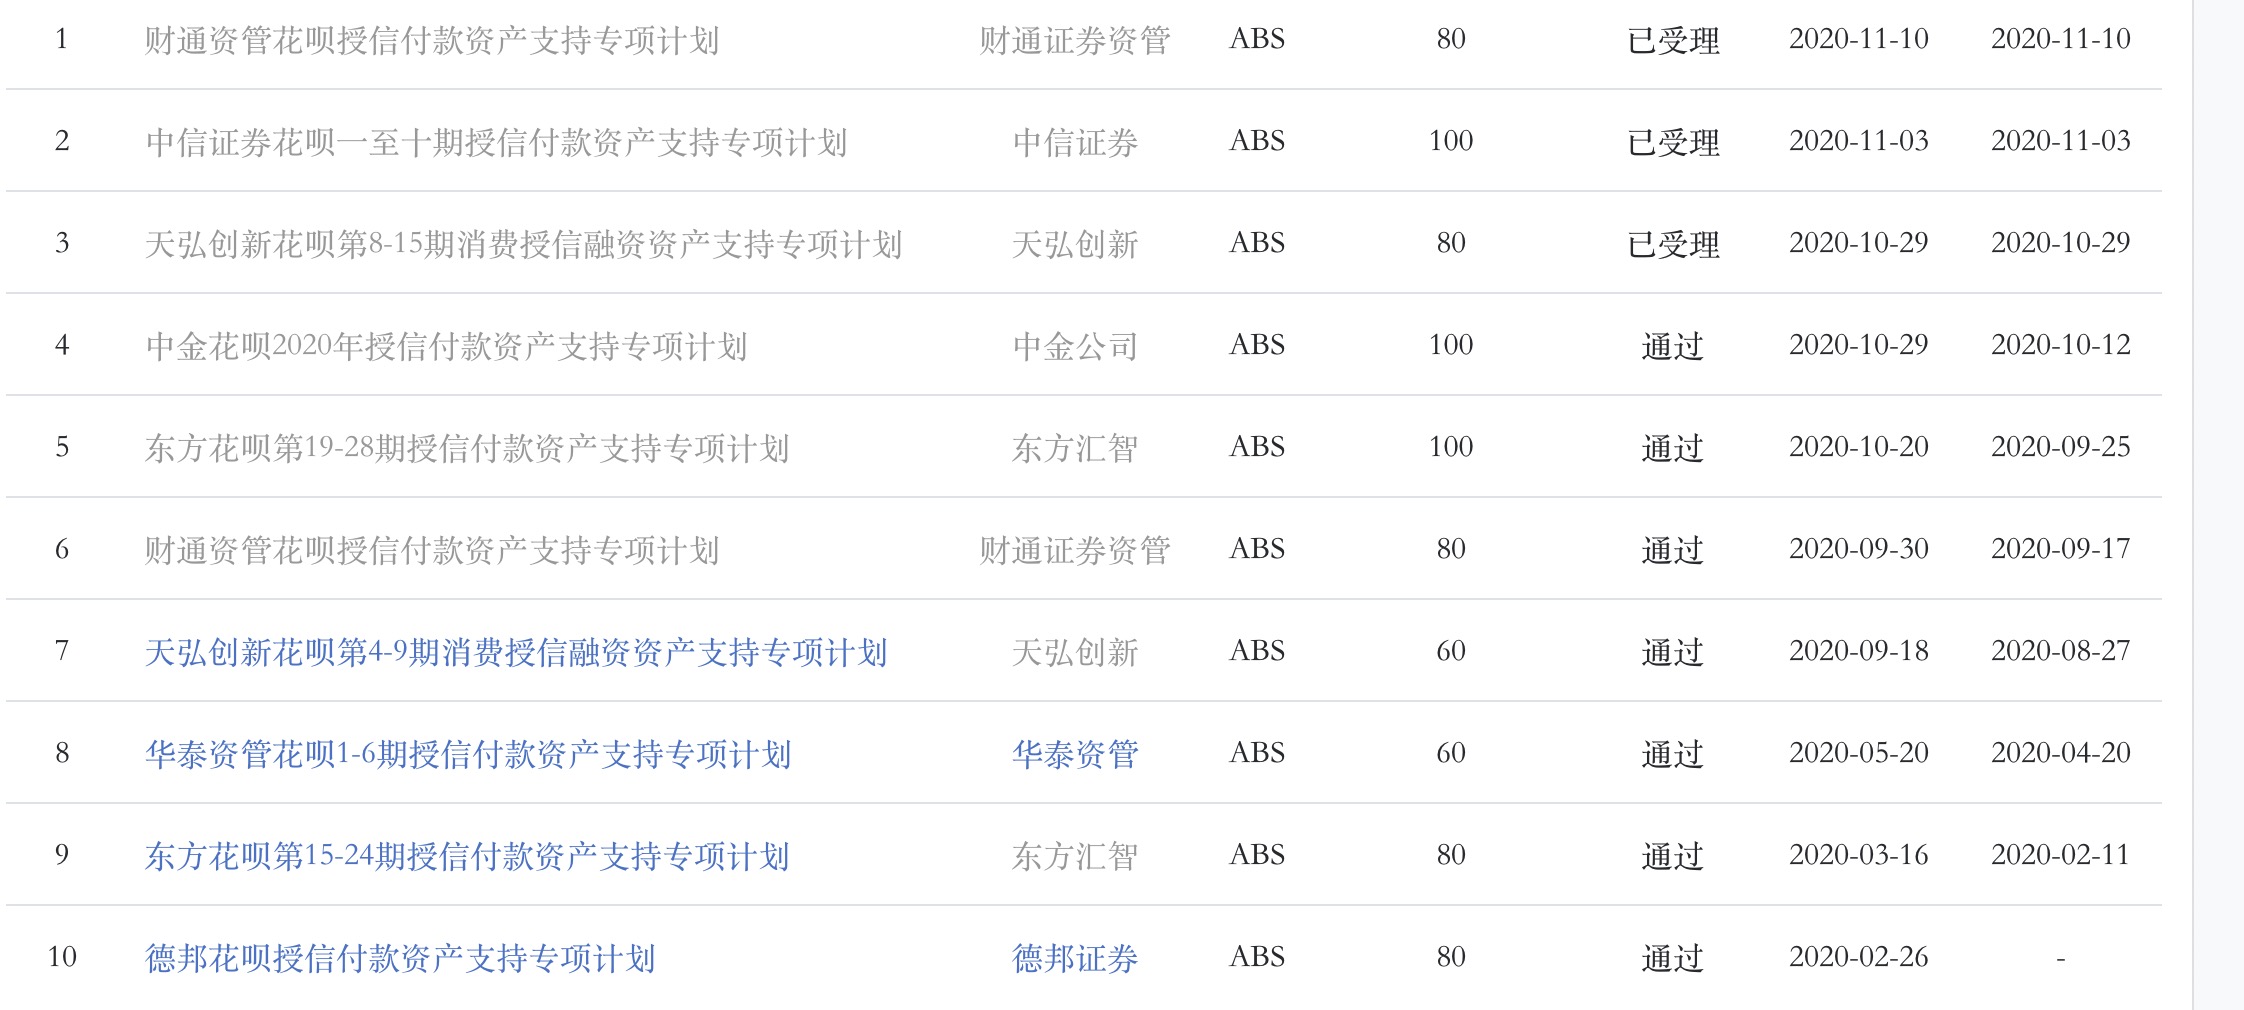Open the 东方花呗第15-24期 project link

[467, 856]
